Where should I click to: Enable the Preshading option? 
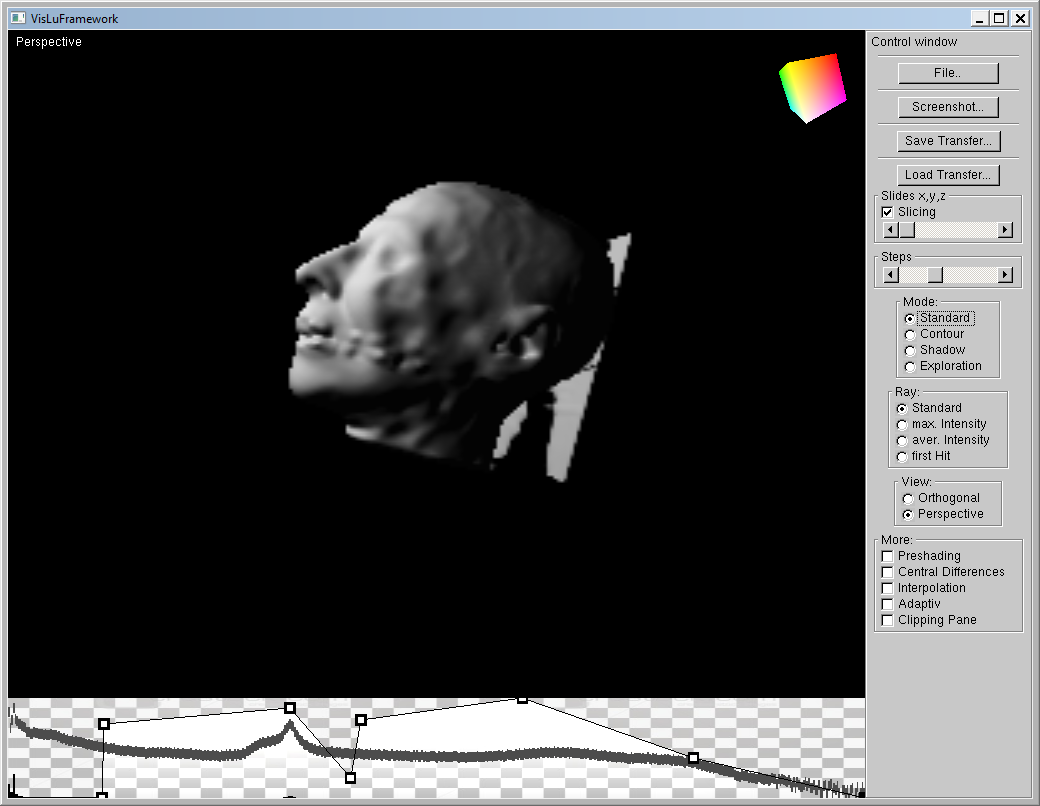click(887, 556)
